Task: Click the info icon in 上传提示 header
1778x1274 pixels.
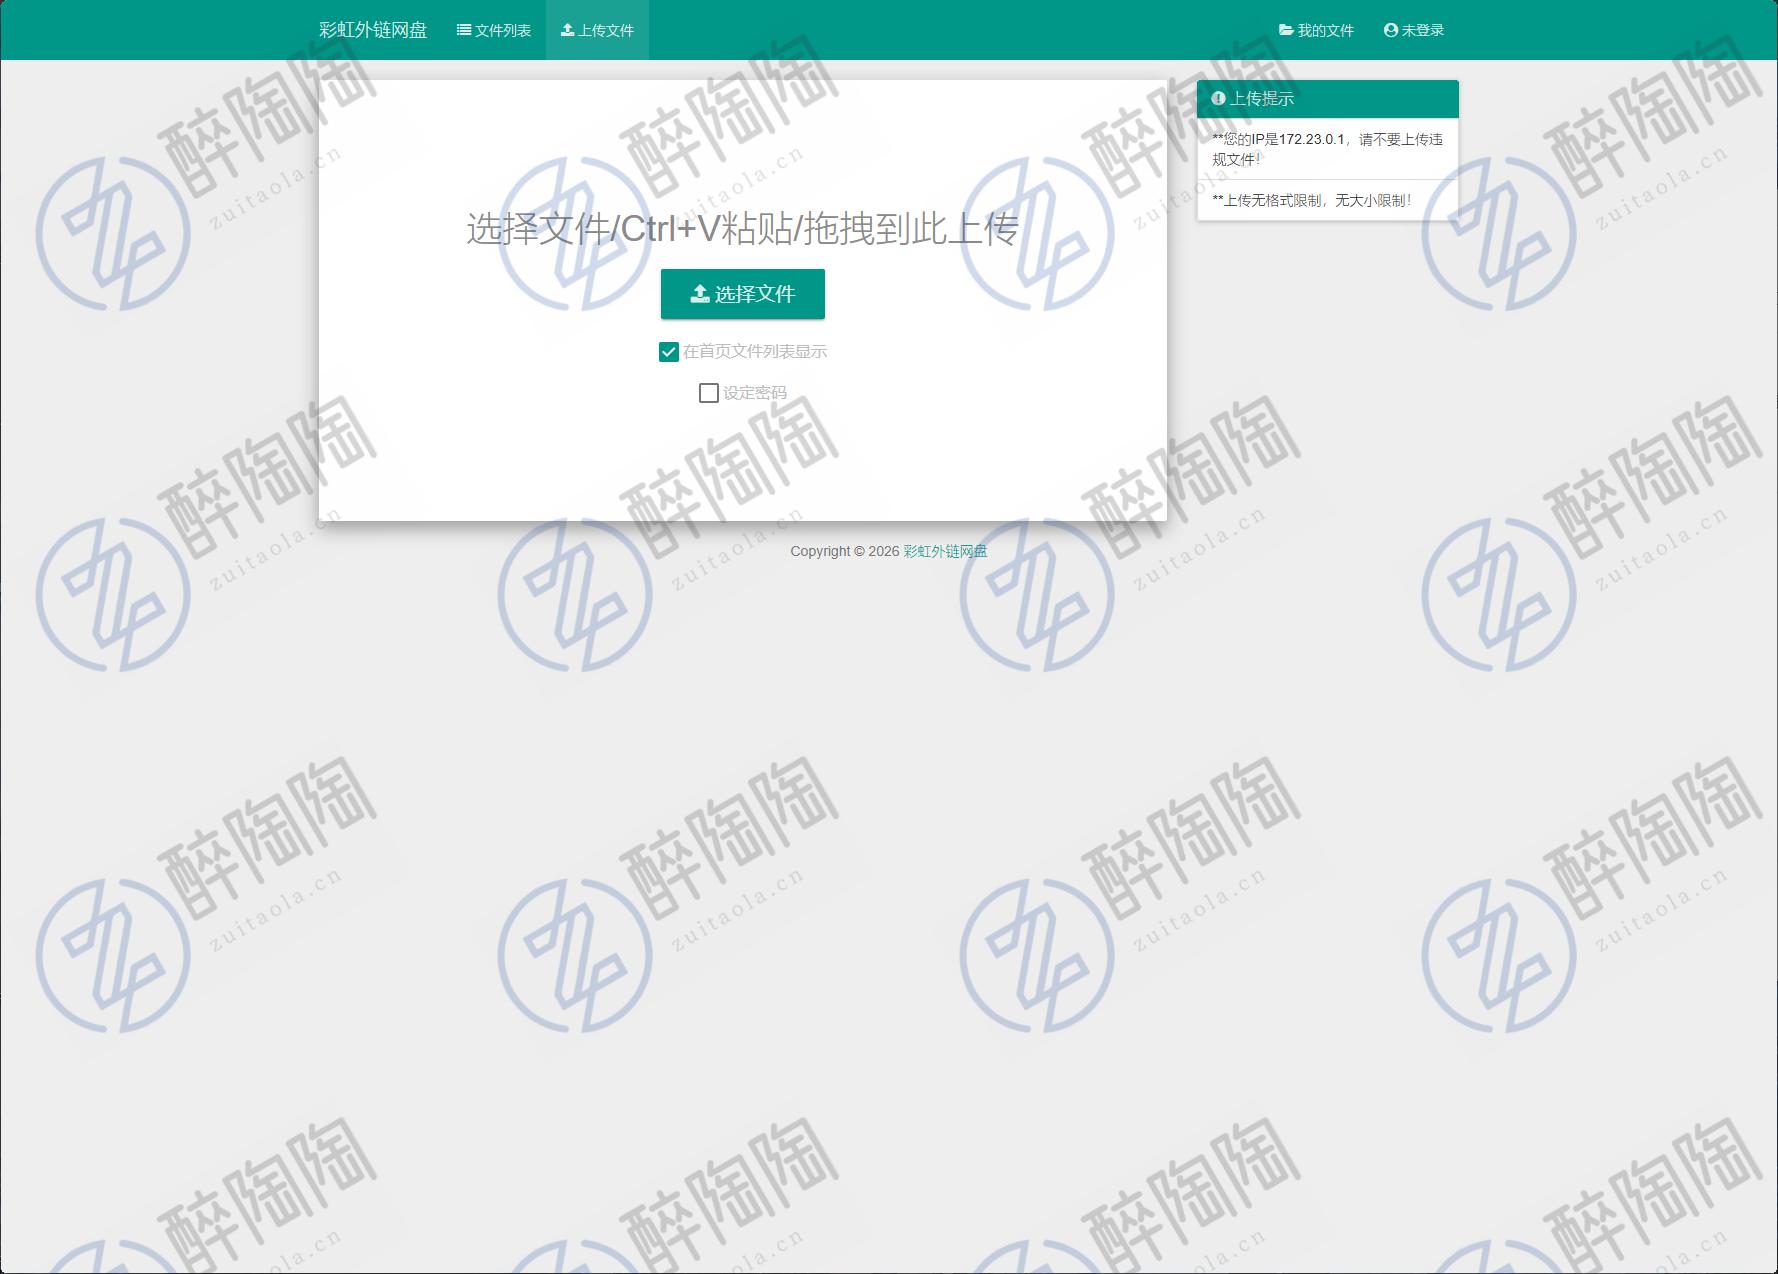Action: tap(1218, 98)
